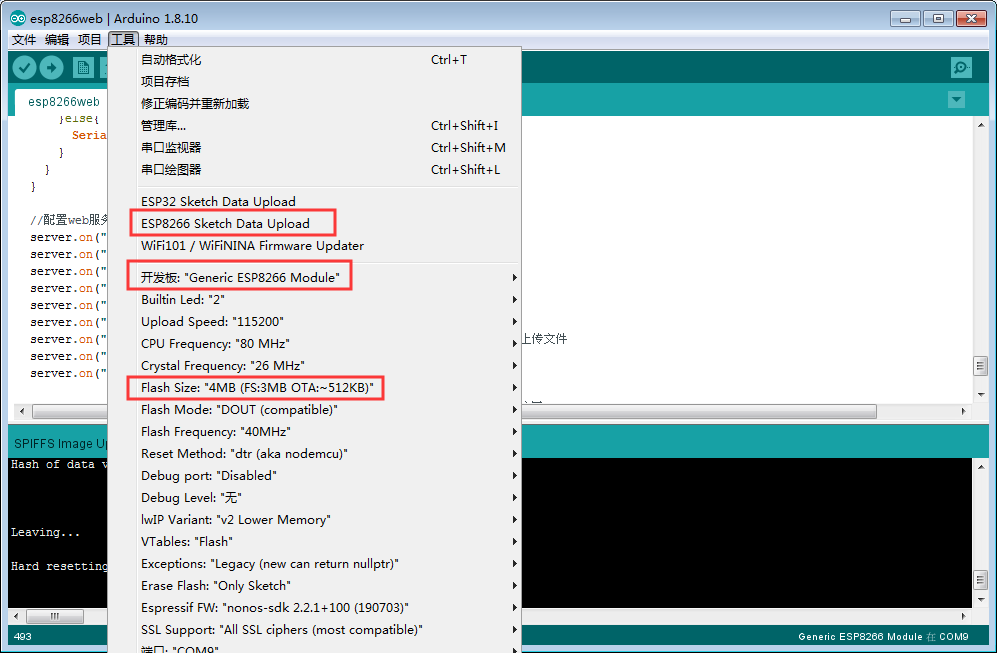This screenshot has height=653, width=997.
Task: Open the 文件 menu
Action: tap(24, 39)
